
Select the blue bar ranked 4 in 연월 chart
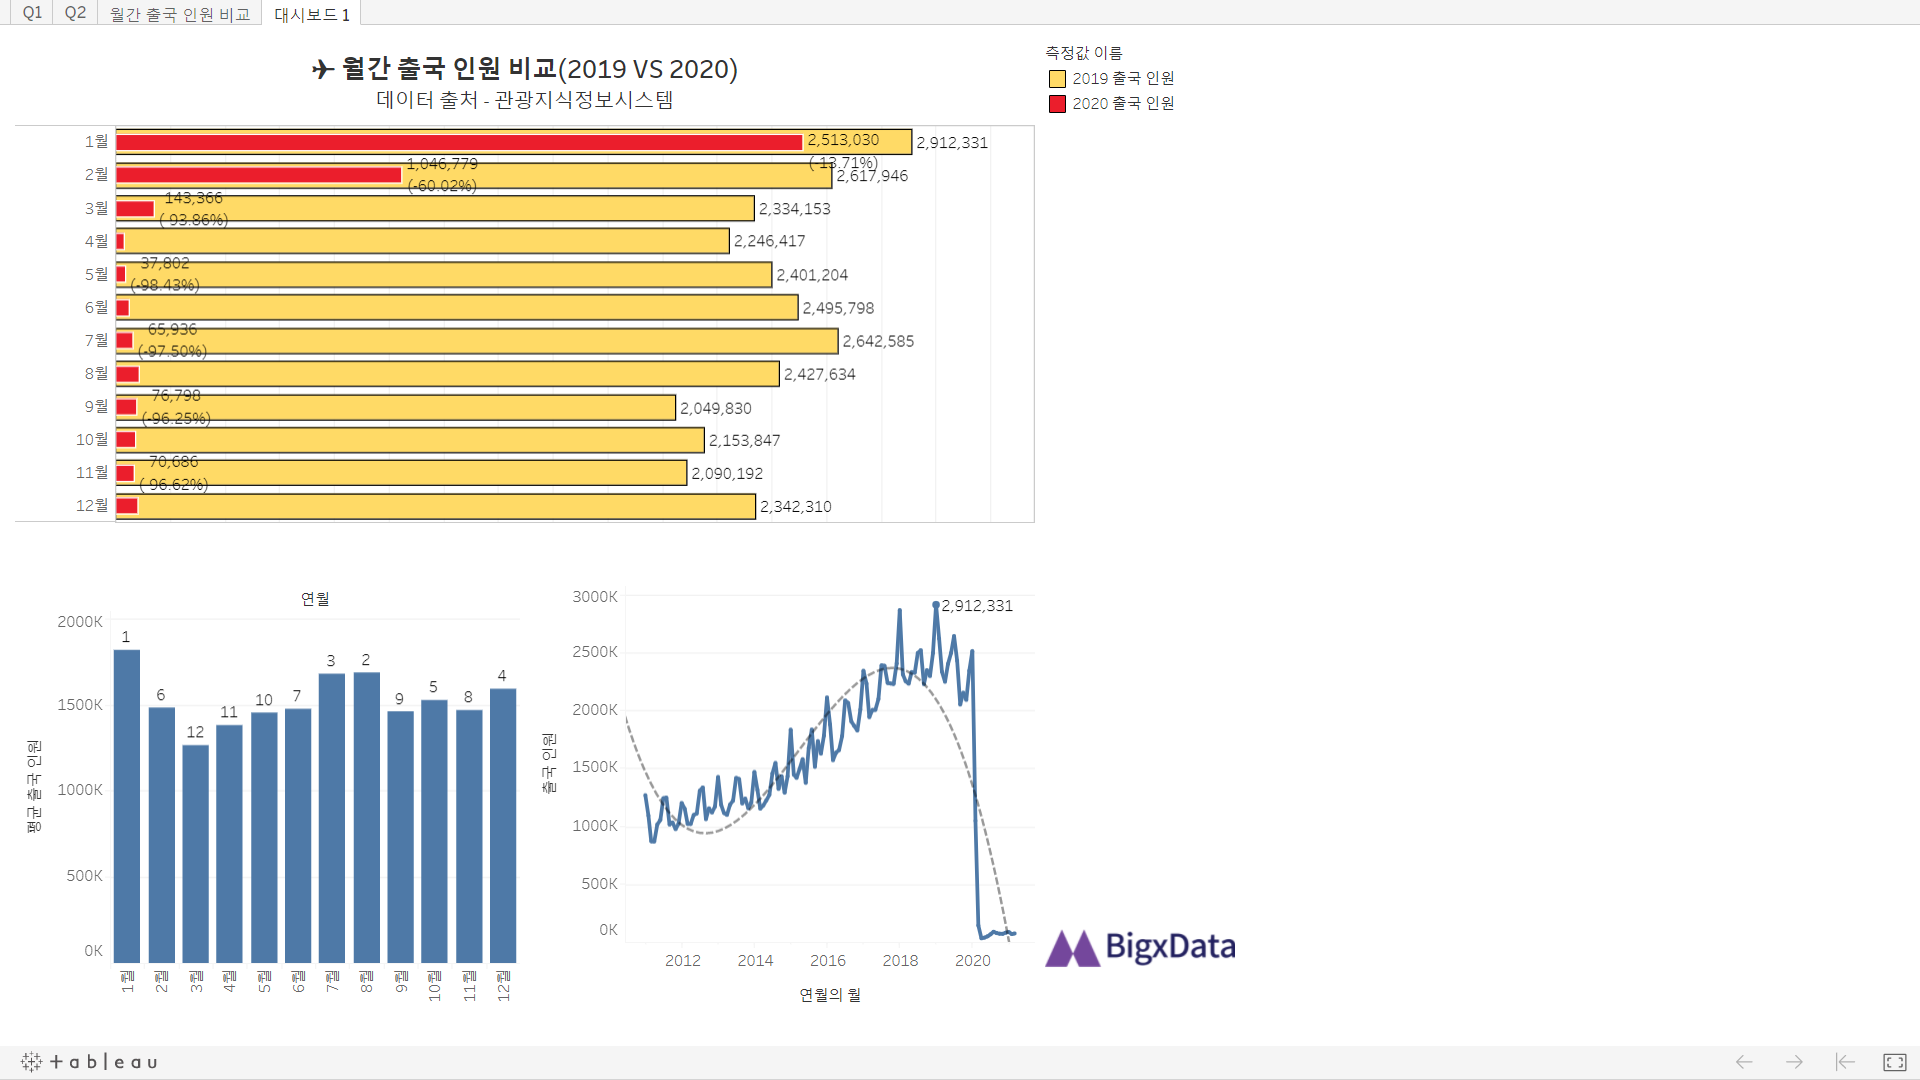[x=503, y=825]
